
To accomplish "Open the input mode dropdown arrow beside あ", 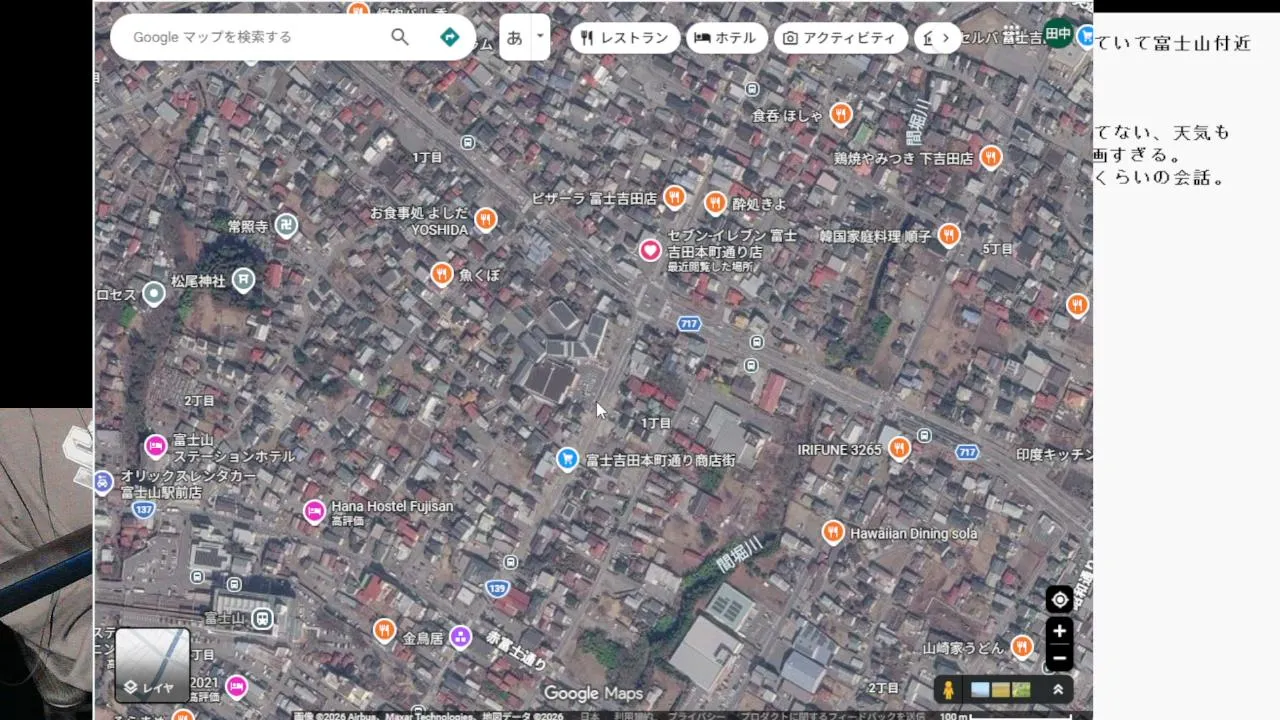I will (540, 37).
